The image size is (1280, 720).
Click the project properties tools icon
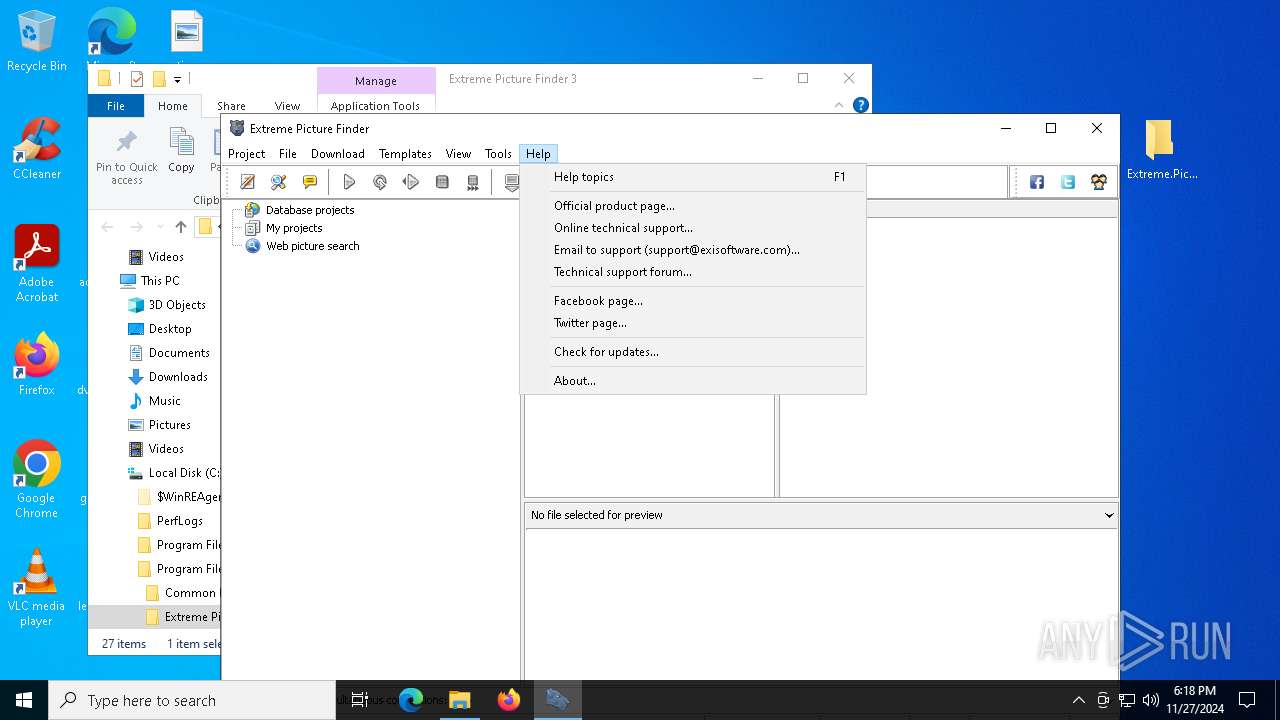(279, 182)
